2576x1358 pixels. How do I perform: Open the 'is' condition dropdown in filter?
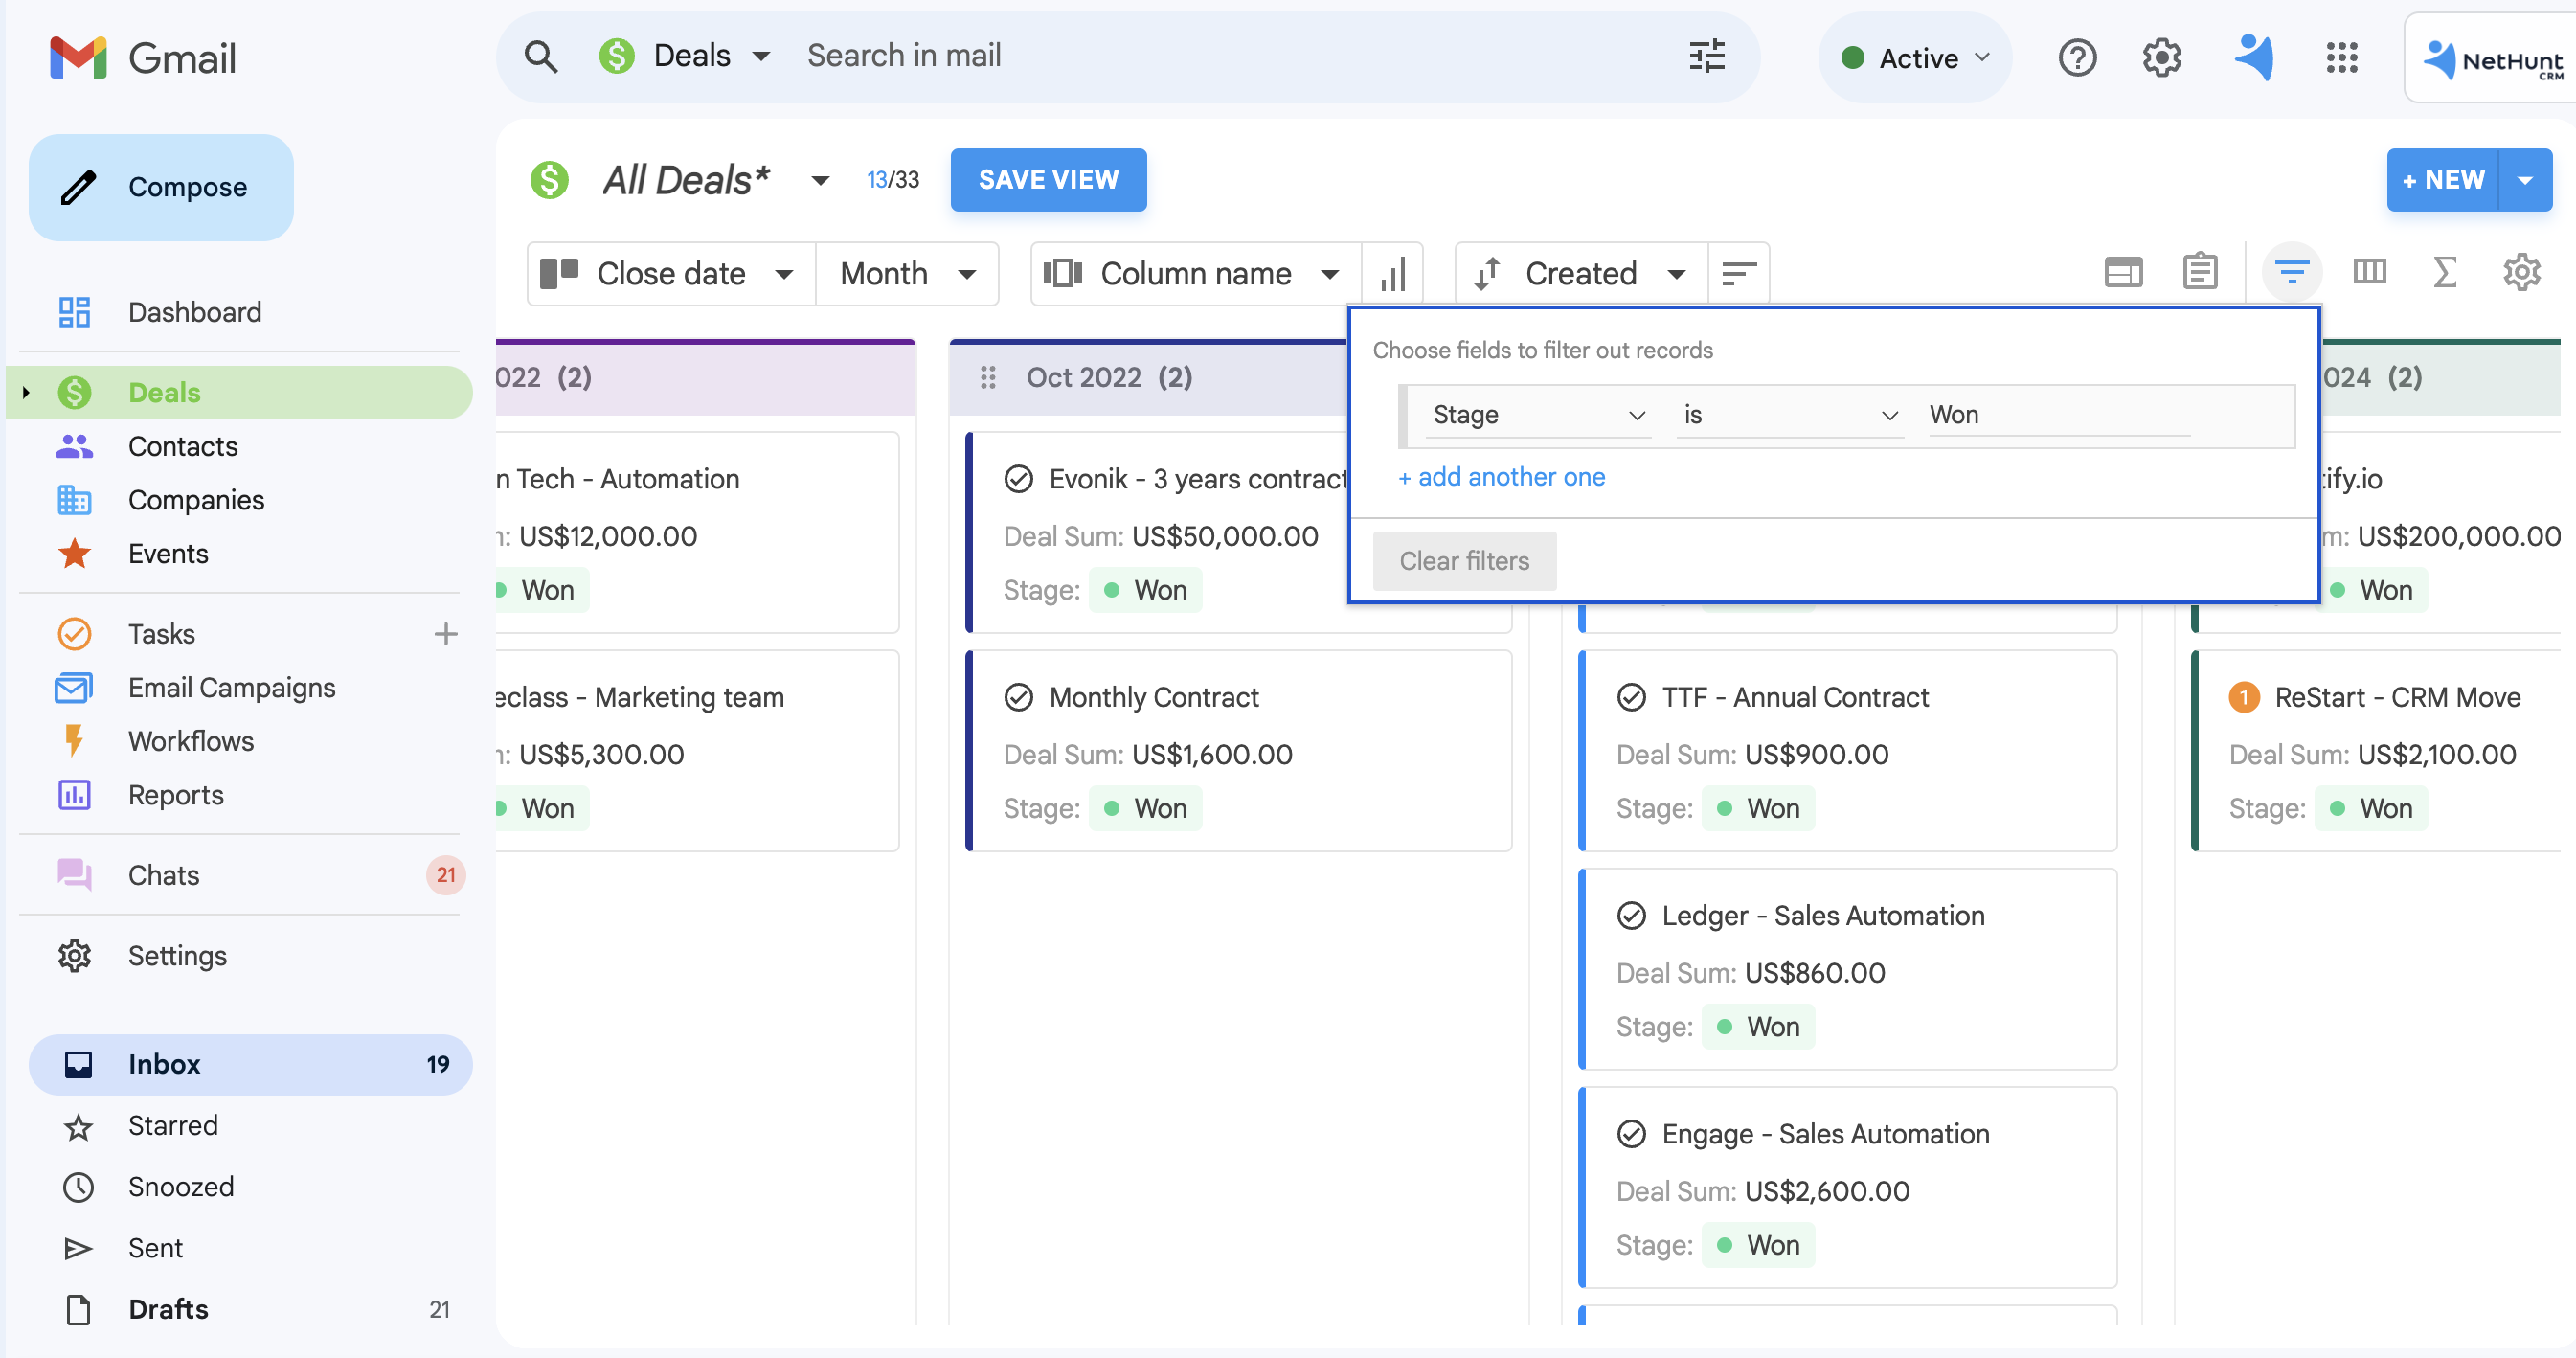coord(1789,414)
